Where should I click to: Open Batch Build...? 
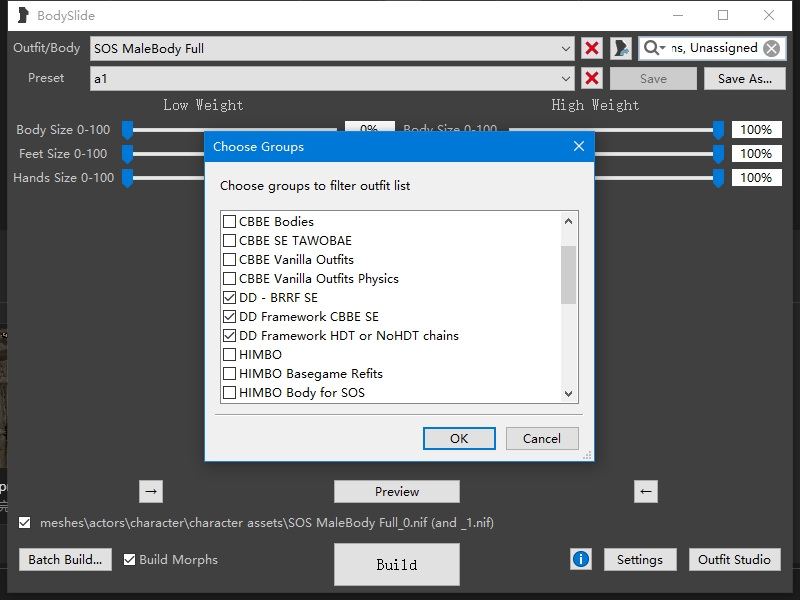(65, 560)
